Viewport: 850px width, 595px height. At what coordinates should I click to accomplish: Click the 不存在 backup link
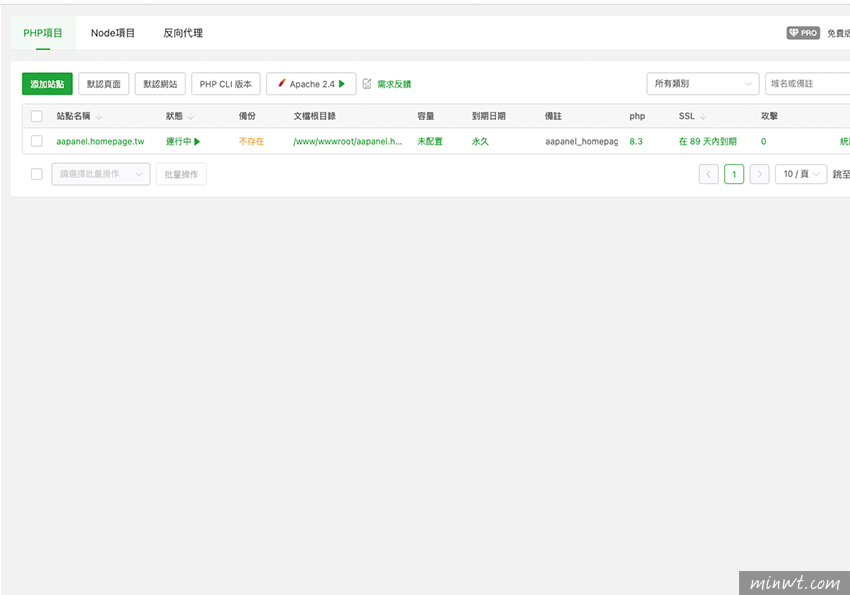[x=251, y=141]
